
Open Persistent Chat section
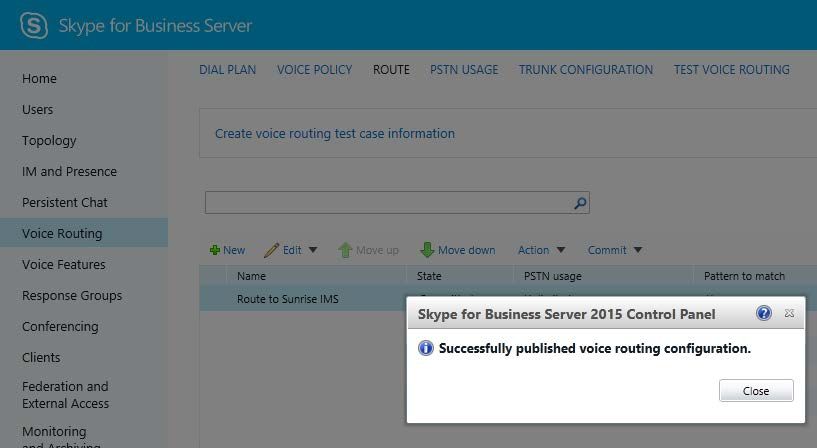pyautogui.click(x=65, y=203)
